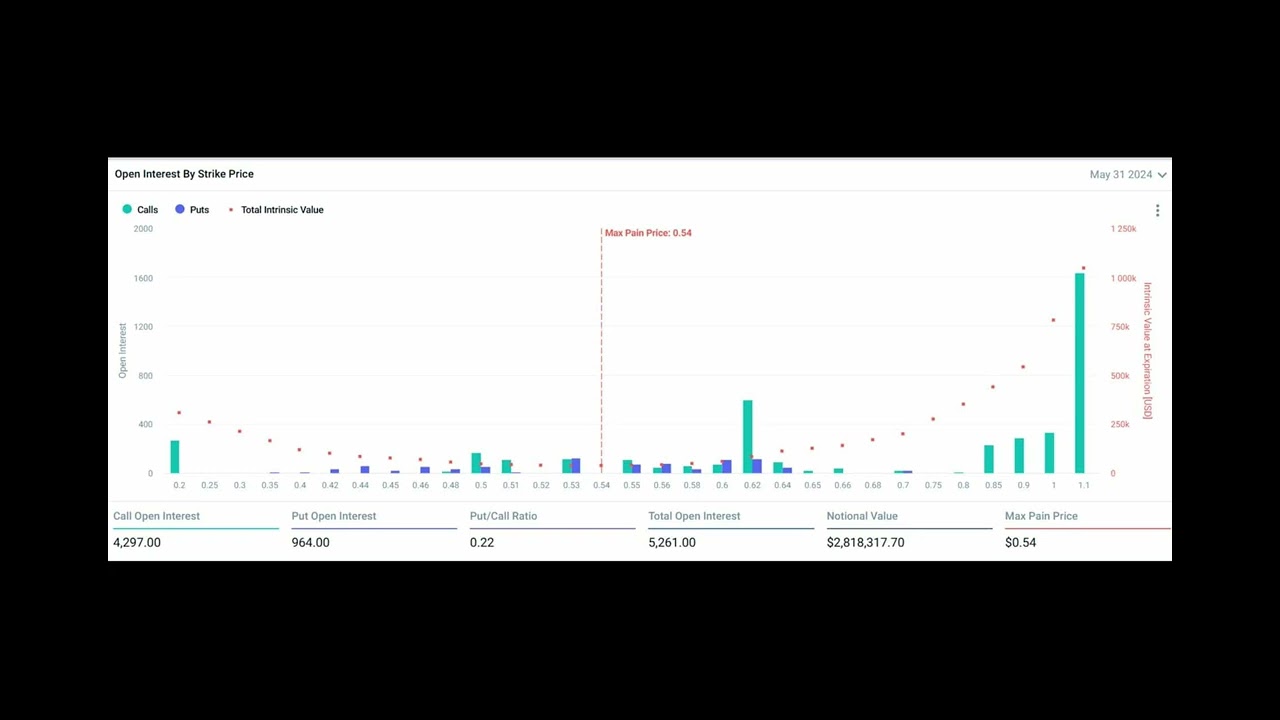
Task: Click the Notional Value stat label
Action: click(x=862, y=516)
